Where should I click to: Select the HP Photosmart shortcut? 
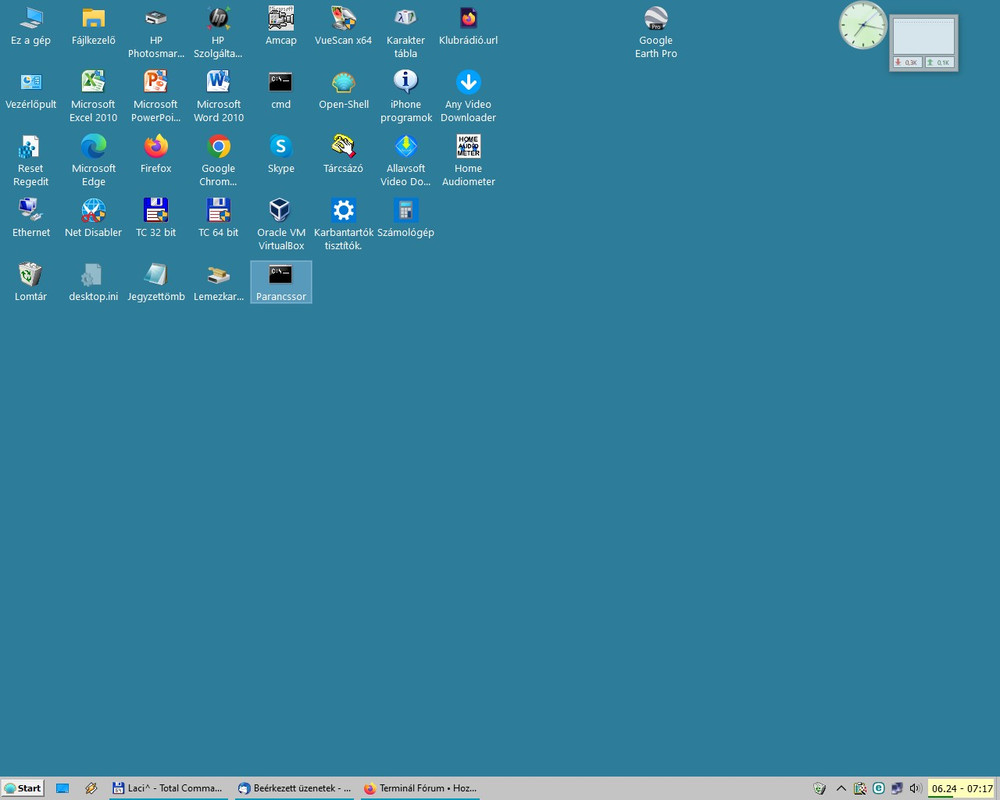coord(156,33)
